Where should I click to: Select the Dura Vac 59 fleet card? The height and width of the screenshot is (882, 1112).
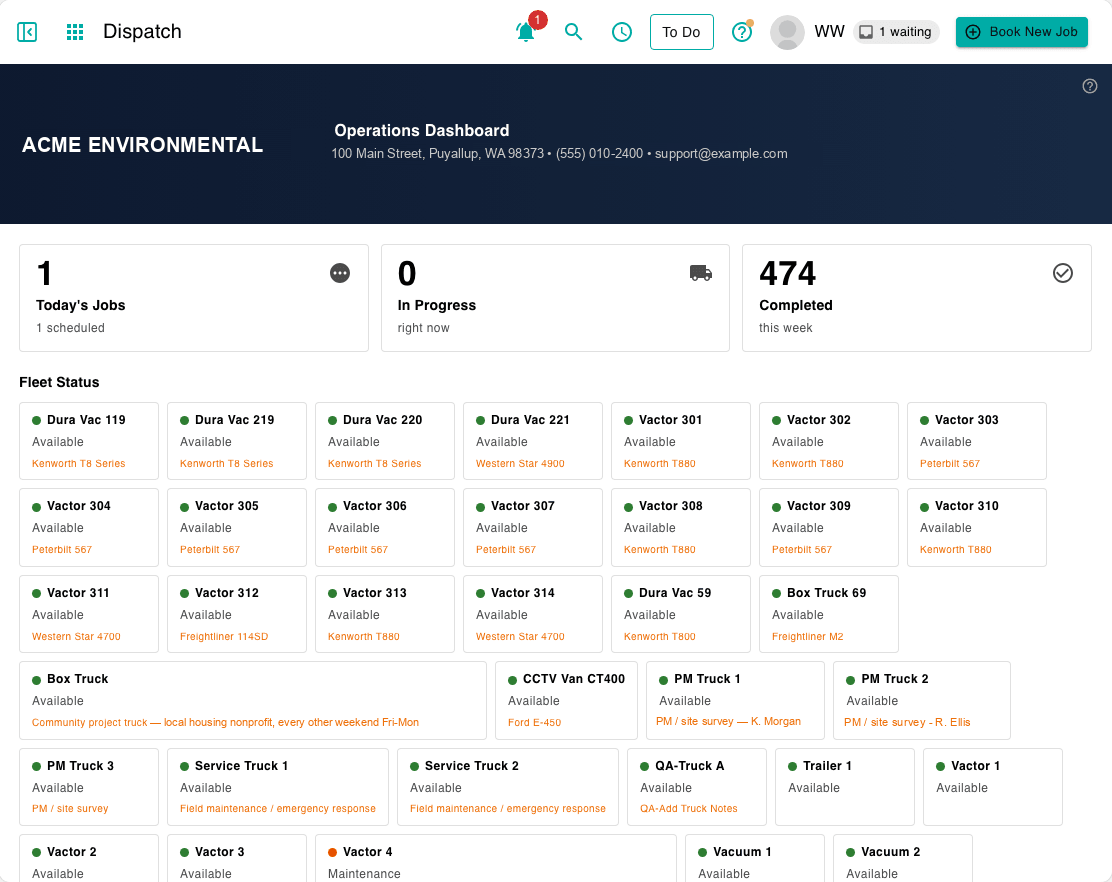coord(681,614)
